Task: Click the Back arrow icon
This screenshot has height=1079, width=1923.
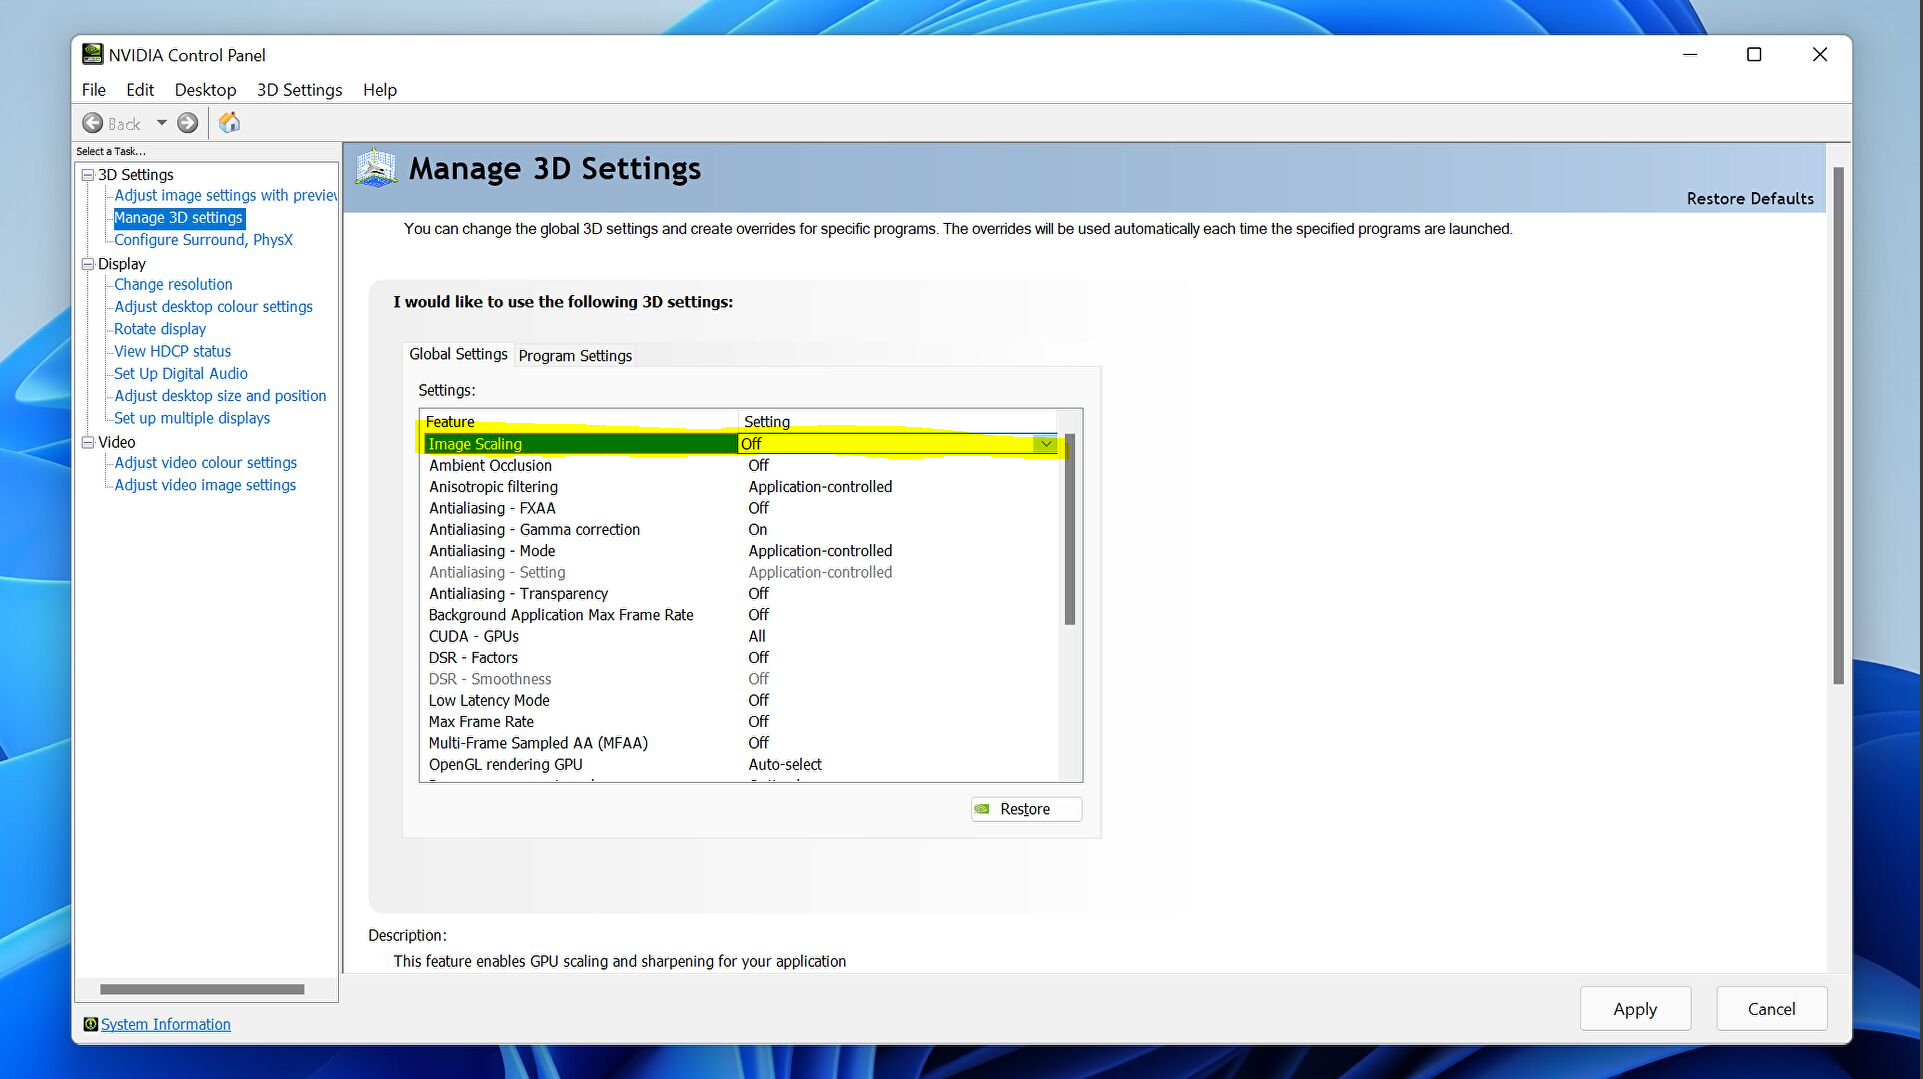Action: (93, 123)
